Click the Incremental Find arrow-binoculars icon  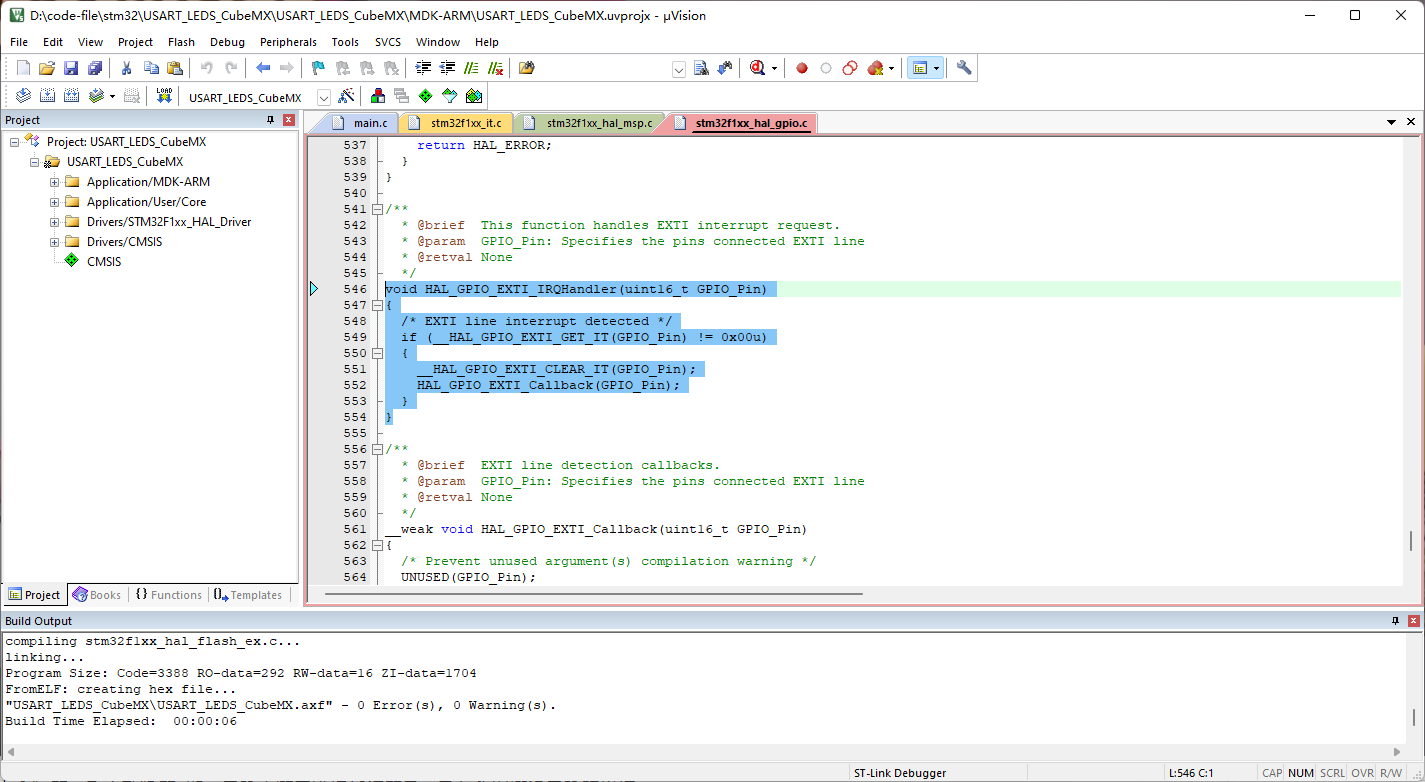(x=724, y=68)
